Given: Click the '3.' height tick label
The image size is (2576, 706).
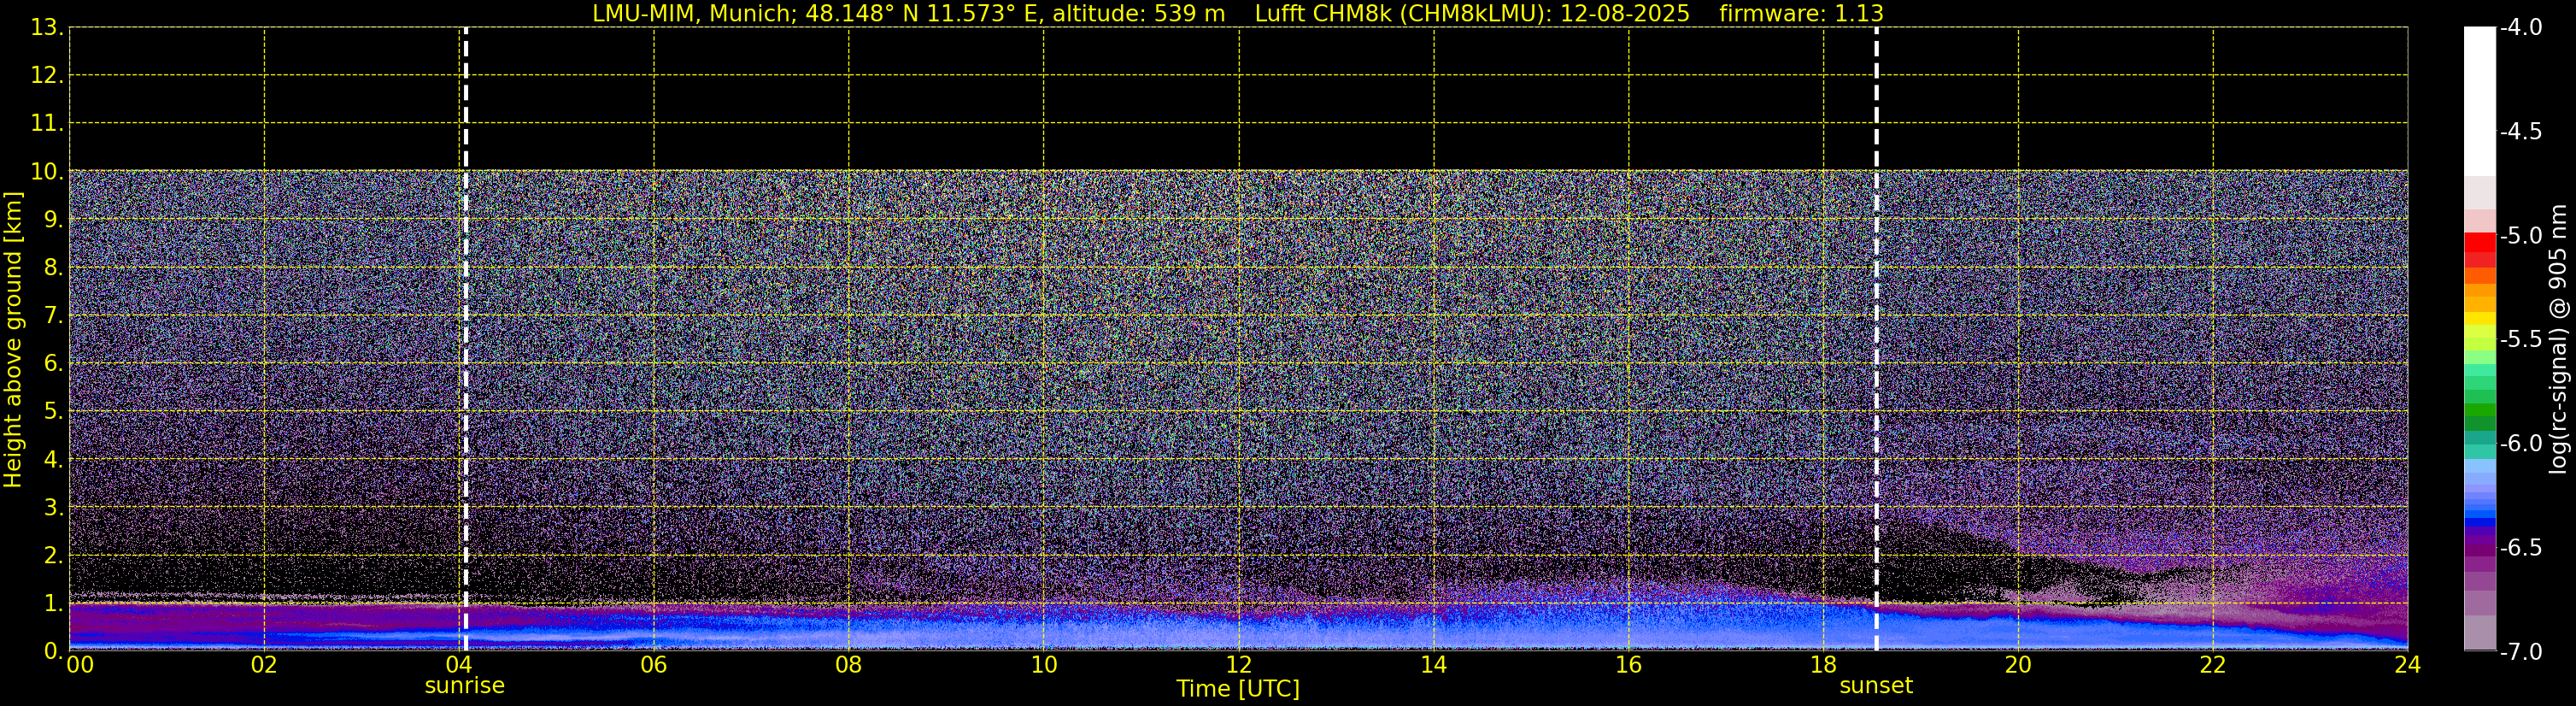Looking at the screenshot, I should (x=53, y=507).
